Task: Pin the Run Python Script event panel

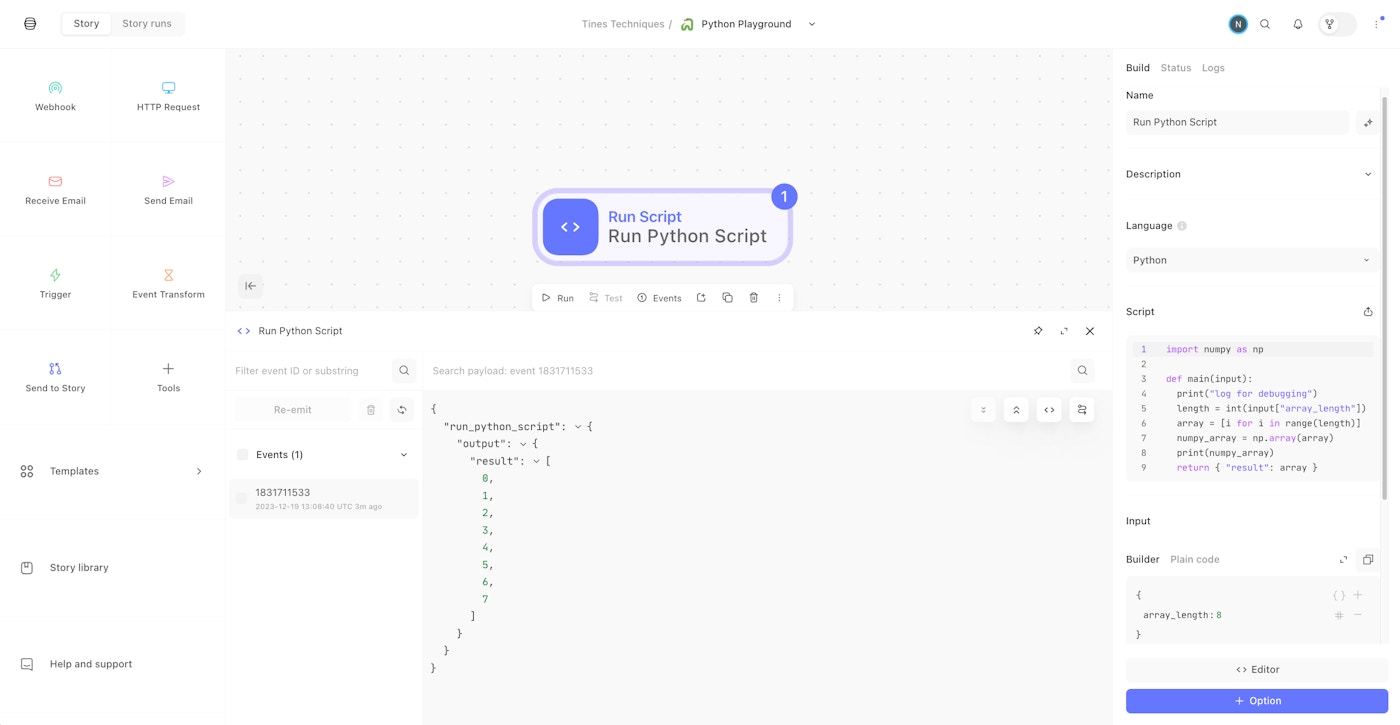Action: [x=1037, y=331]
